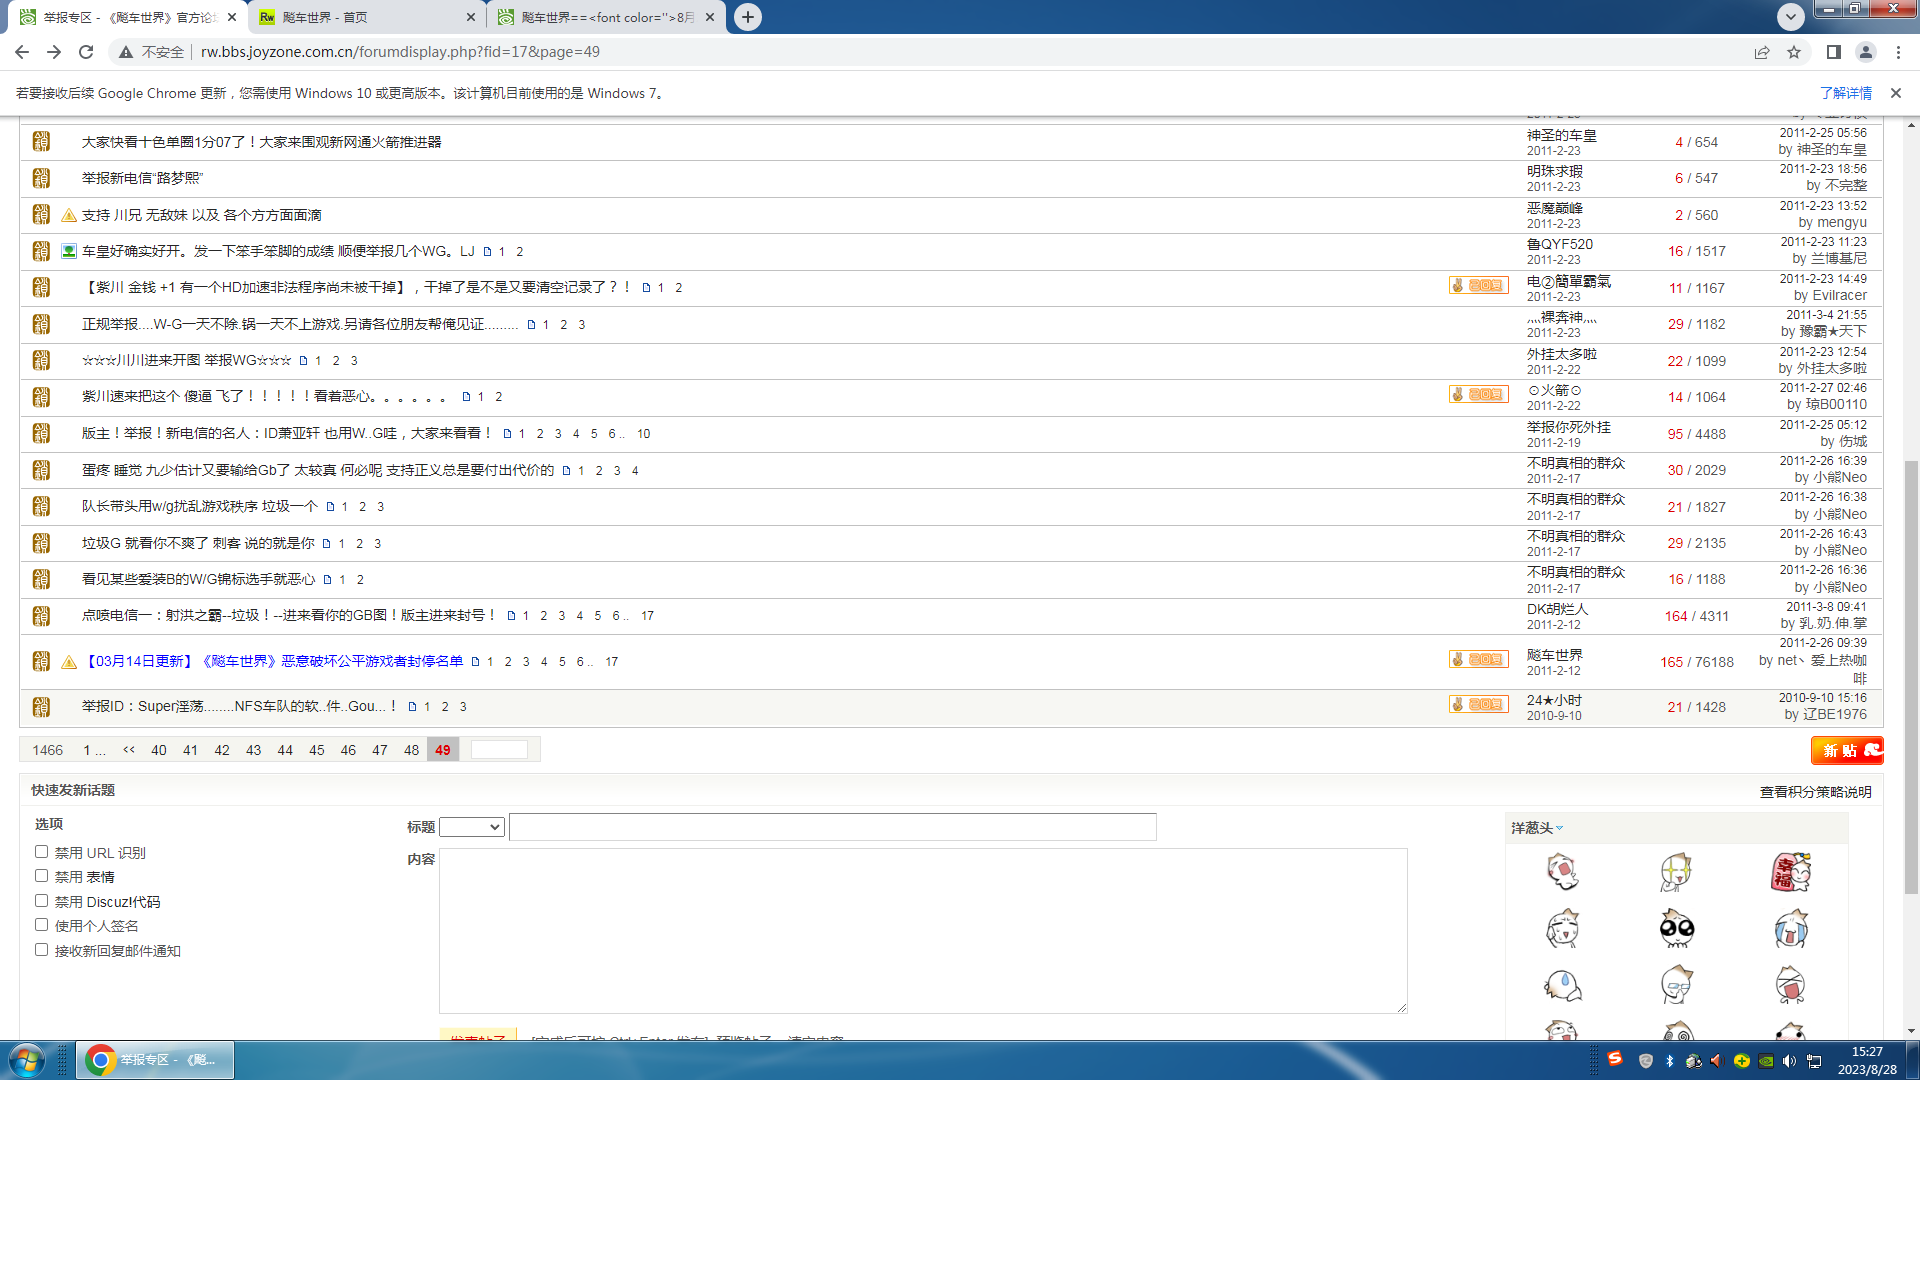Open the tab search chevron button

pyautogui.click(x=1790, y=17)
